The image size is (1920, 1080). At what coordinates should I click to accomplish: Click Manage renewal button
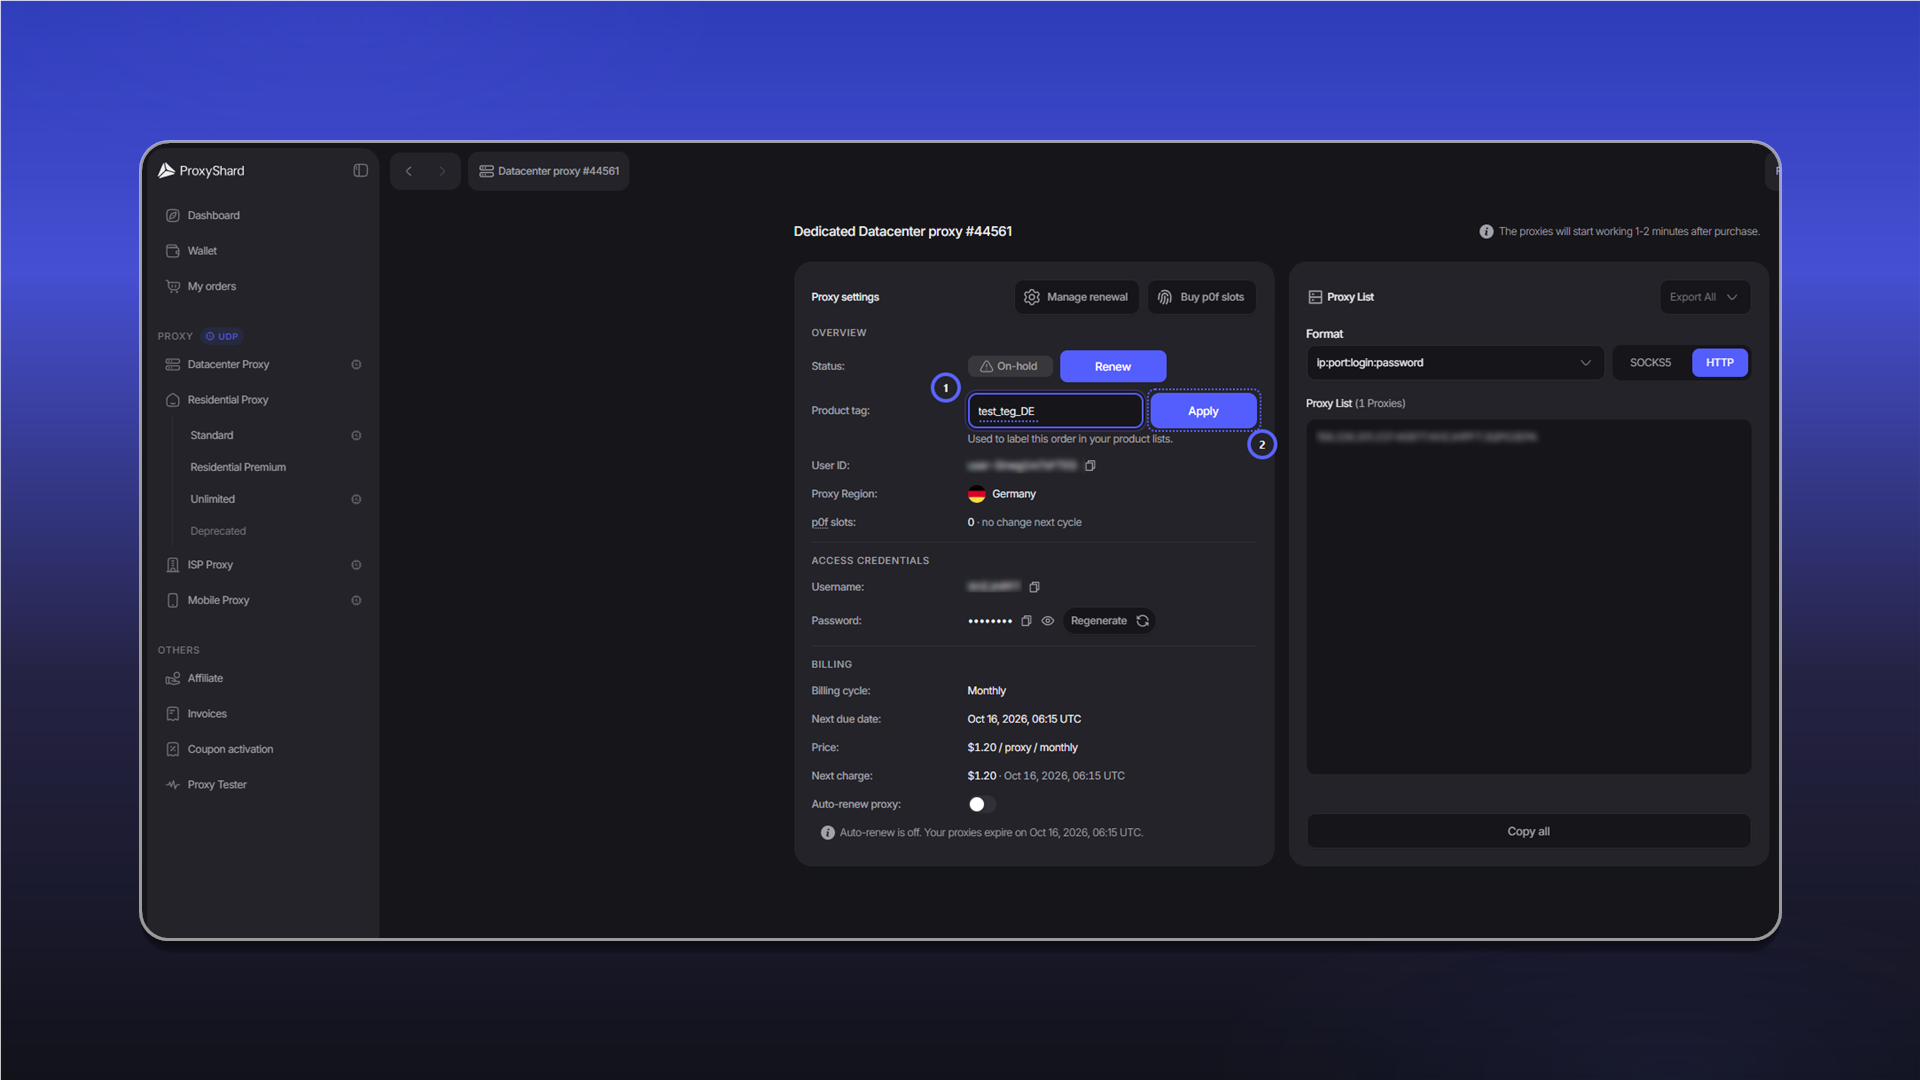point(1077,297)
